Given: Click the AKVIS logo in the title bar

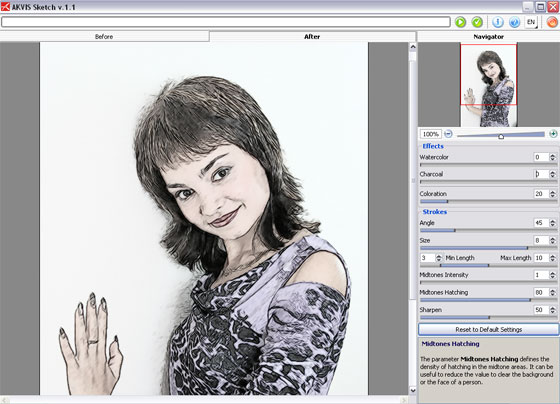Looking at the screenshot, I should [5, 6].
